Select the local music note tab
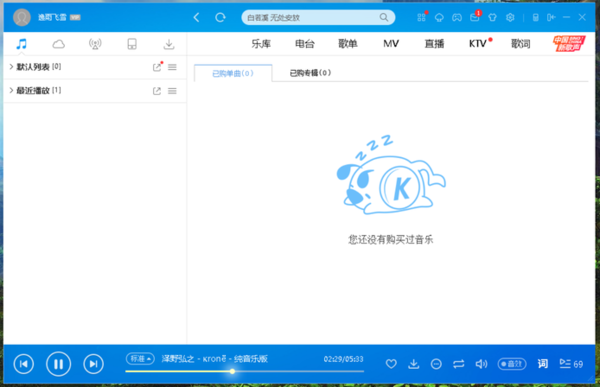The image size is (600, 387). tap(21, 44)
